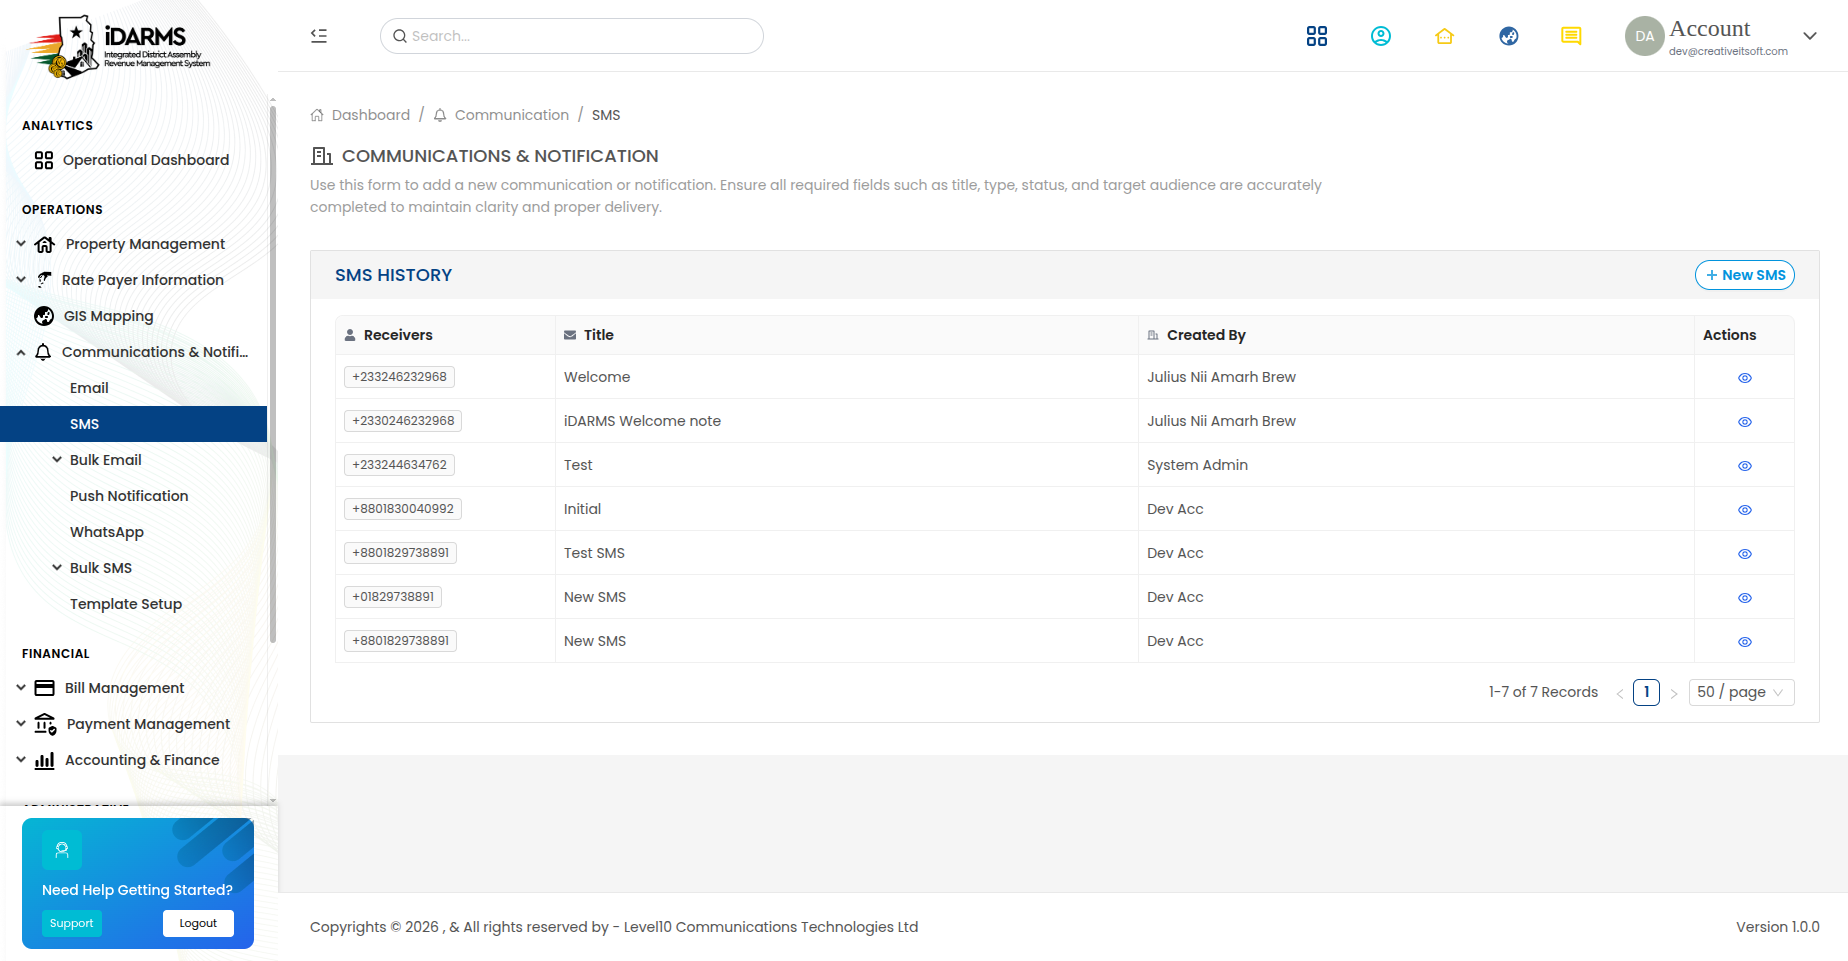Click the Communications bell icon in sidebar

[43, 352]
